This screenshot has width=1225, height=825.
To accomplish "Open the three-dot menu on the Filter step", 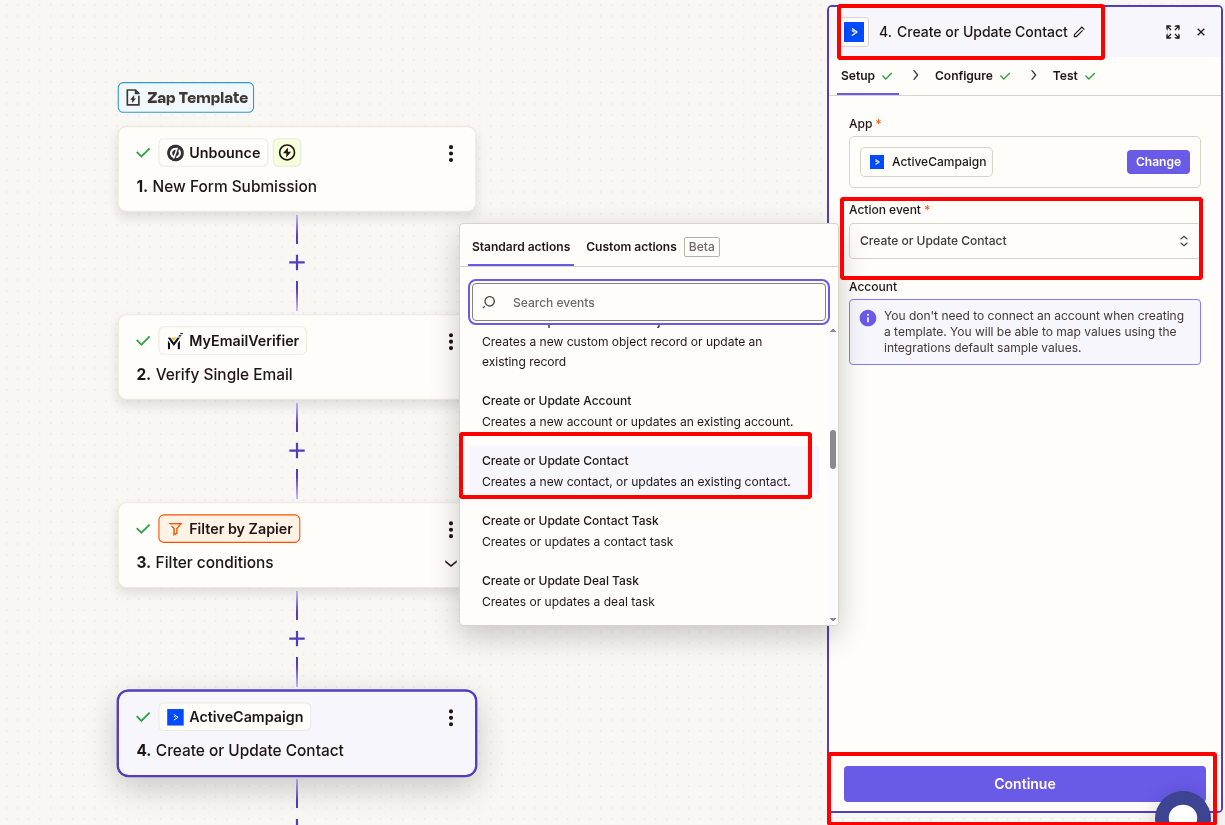I will [x=451, y=529].
